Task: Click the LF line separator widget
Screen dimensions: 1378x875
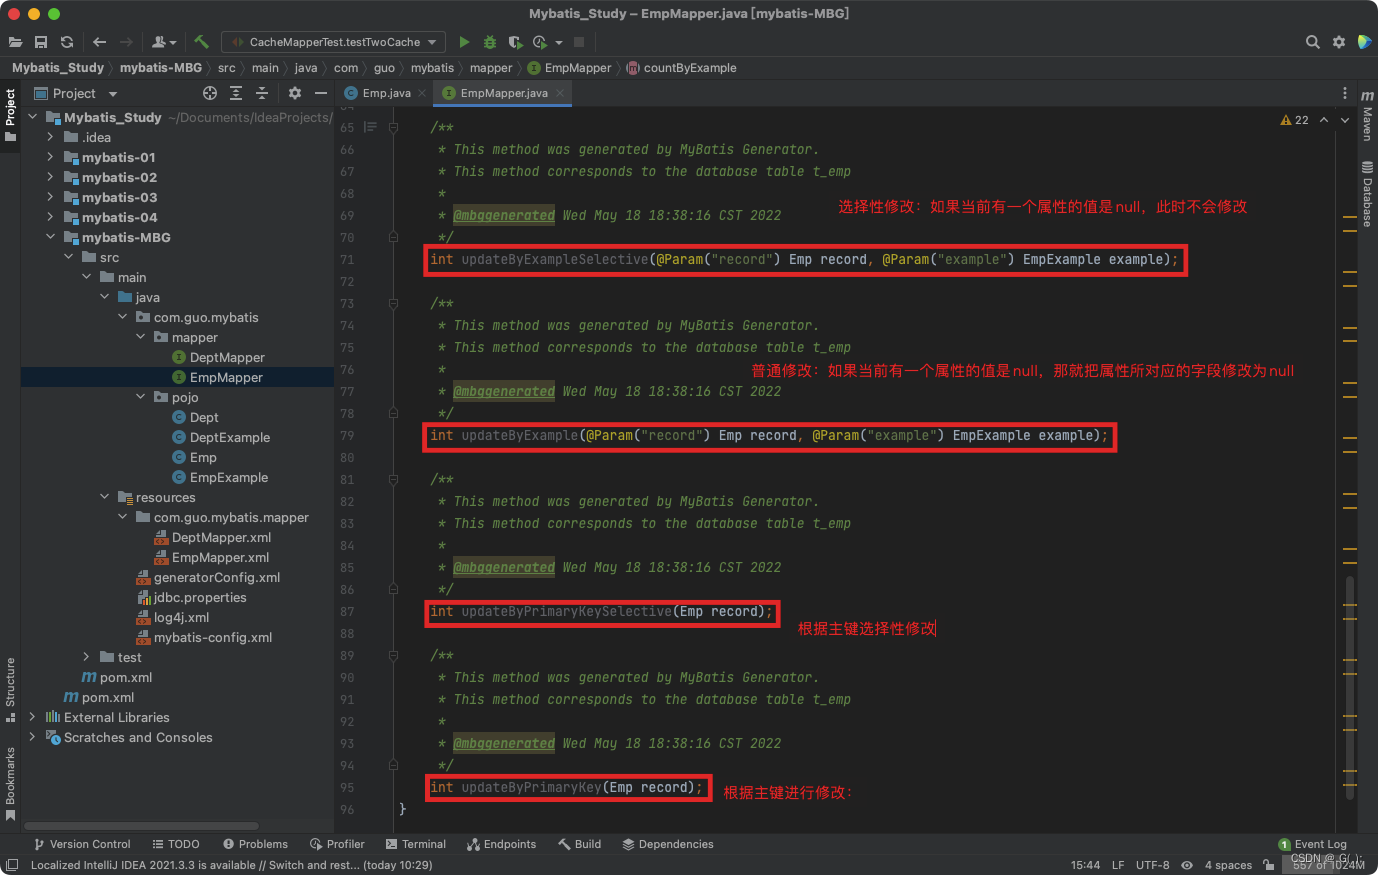Action: point(1118,865)
